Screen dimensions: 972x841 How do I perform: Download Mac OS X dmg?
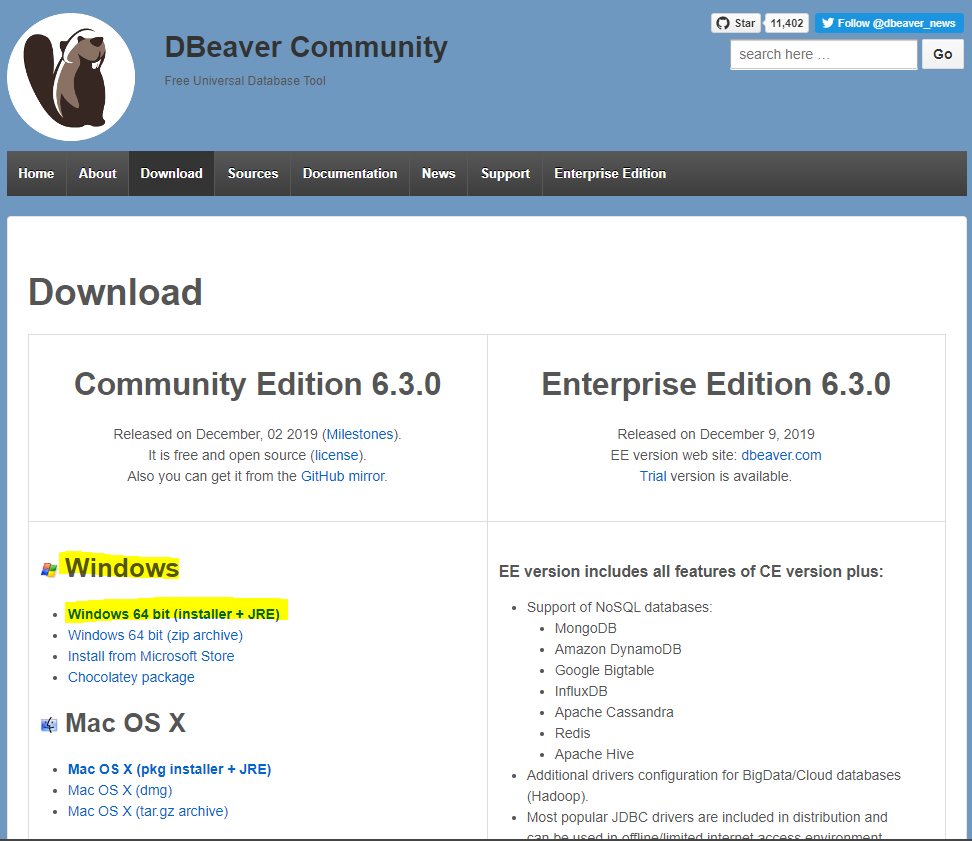tap(120, 790)
